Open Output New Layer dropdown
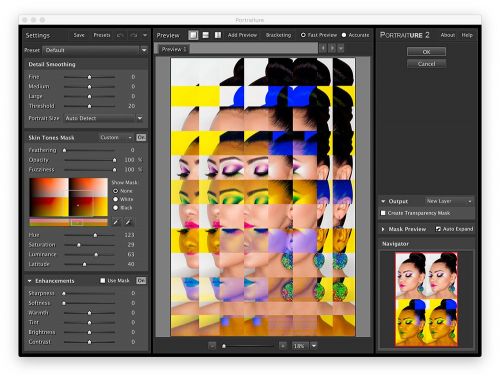 (x=449, y=201)
